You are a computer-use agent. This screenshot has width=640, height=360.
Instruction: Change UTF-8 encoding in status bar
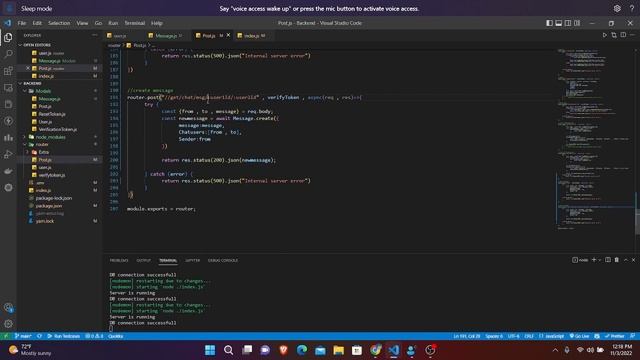point(513,336)
